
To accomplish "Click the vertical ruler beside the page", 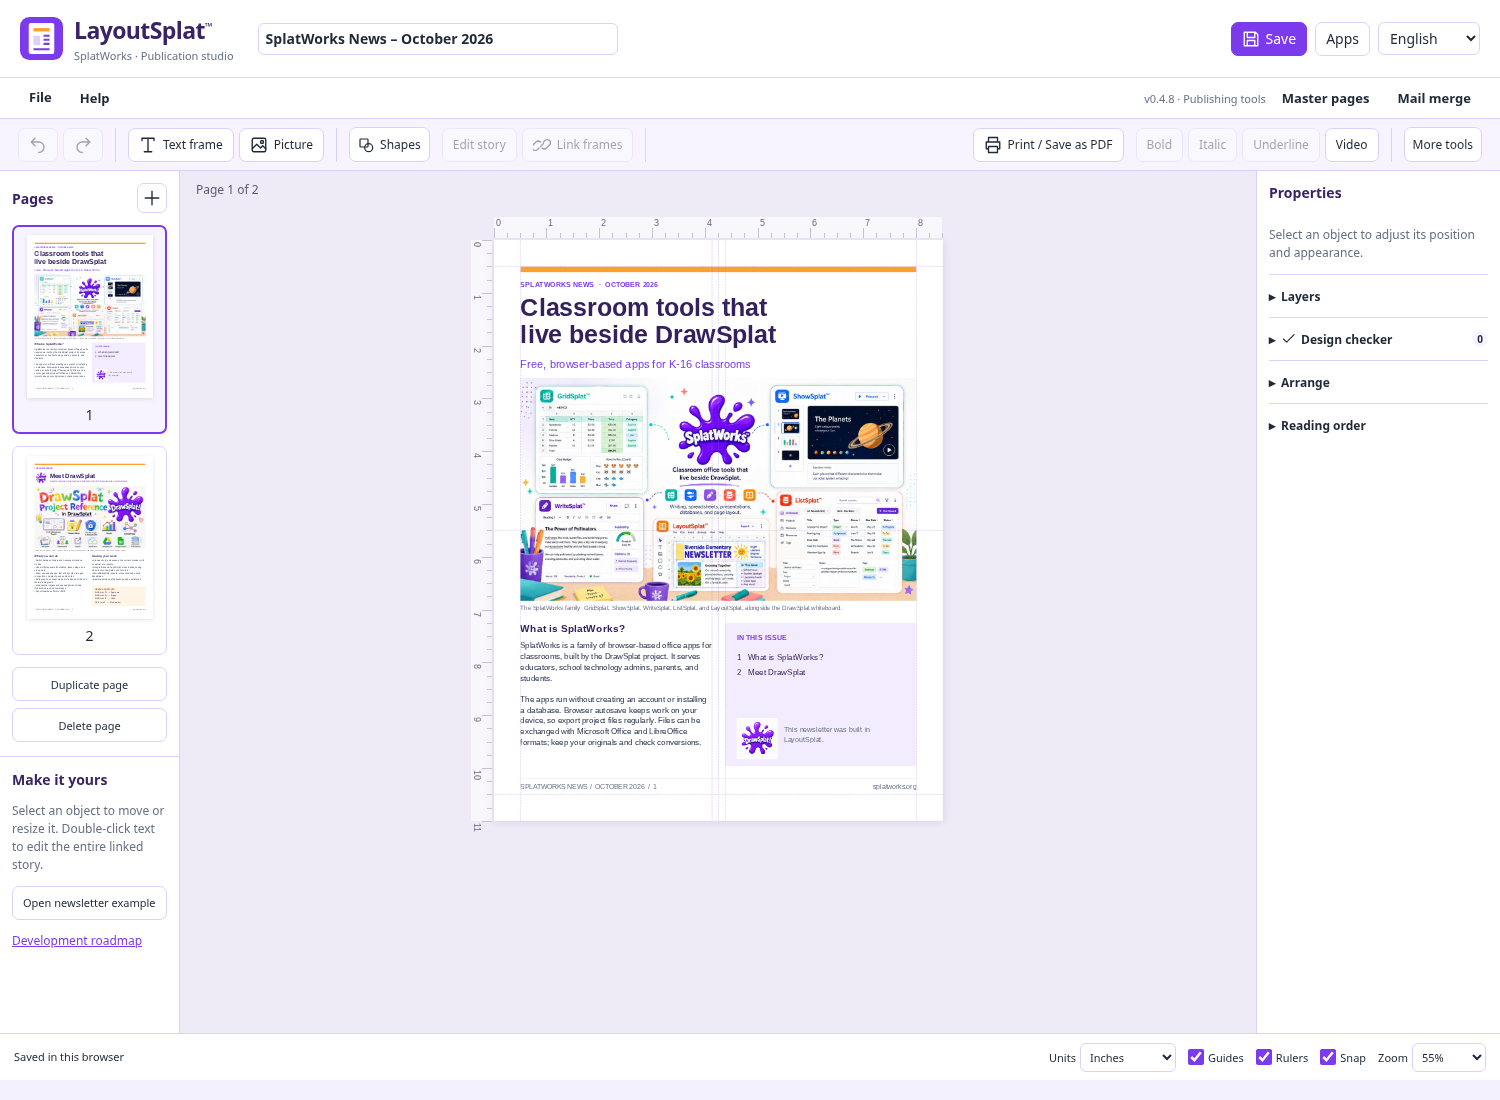I will point(482,530).
